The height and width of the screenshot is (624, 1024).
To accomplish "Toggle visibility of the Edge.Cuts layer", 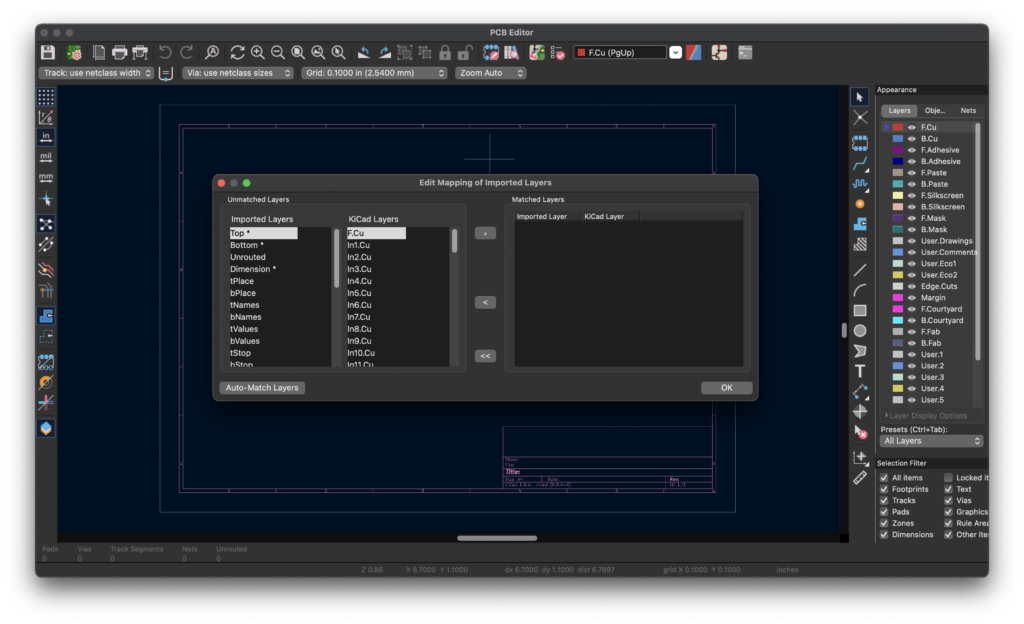I will (912, 286).
